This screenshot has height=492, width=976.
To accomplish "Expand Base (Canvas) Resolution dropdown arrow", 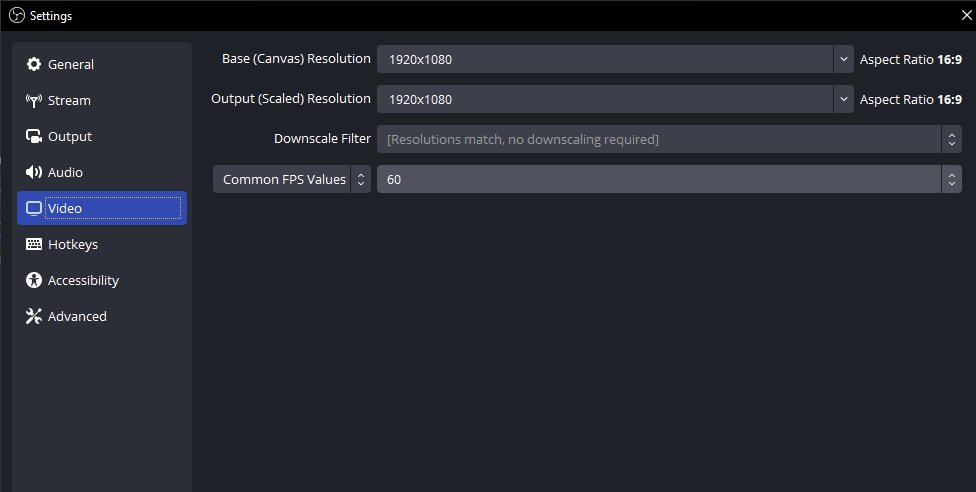I will (x=843, y=59).
